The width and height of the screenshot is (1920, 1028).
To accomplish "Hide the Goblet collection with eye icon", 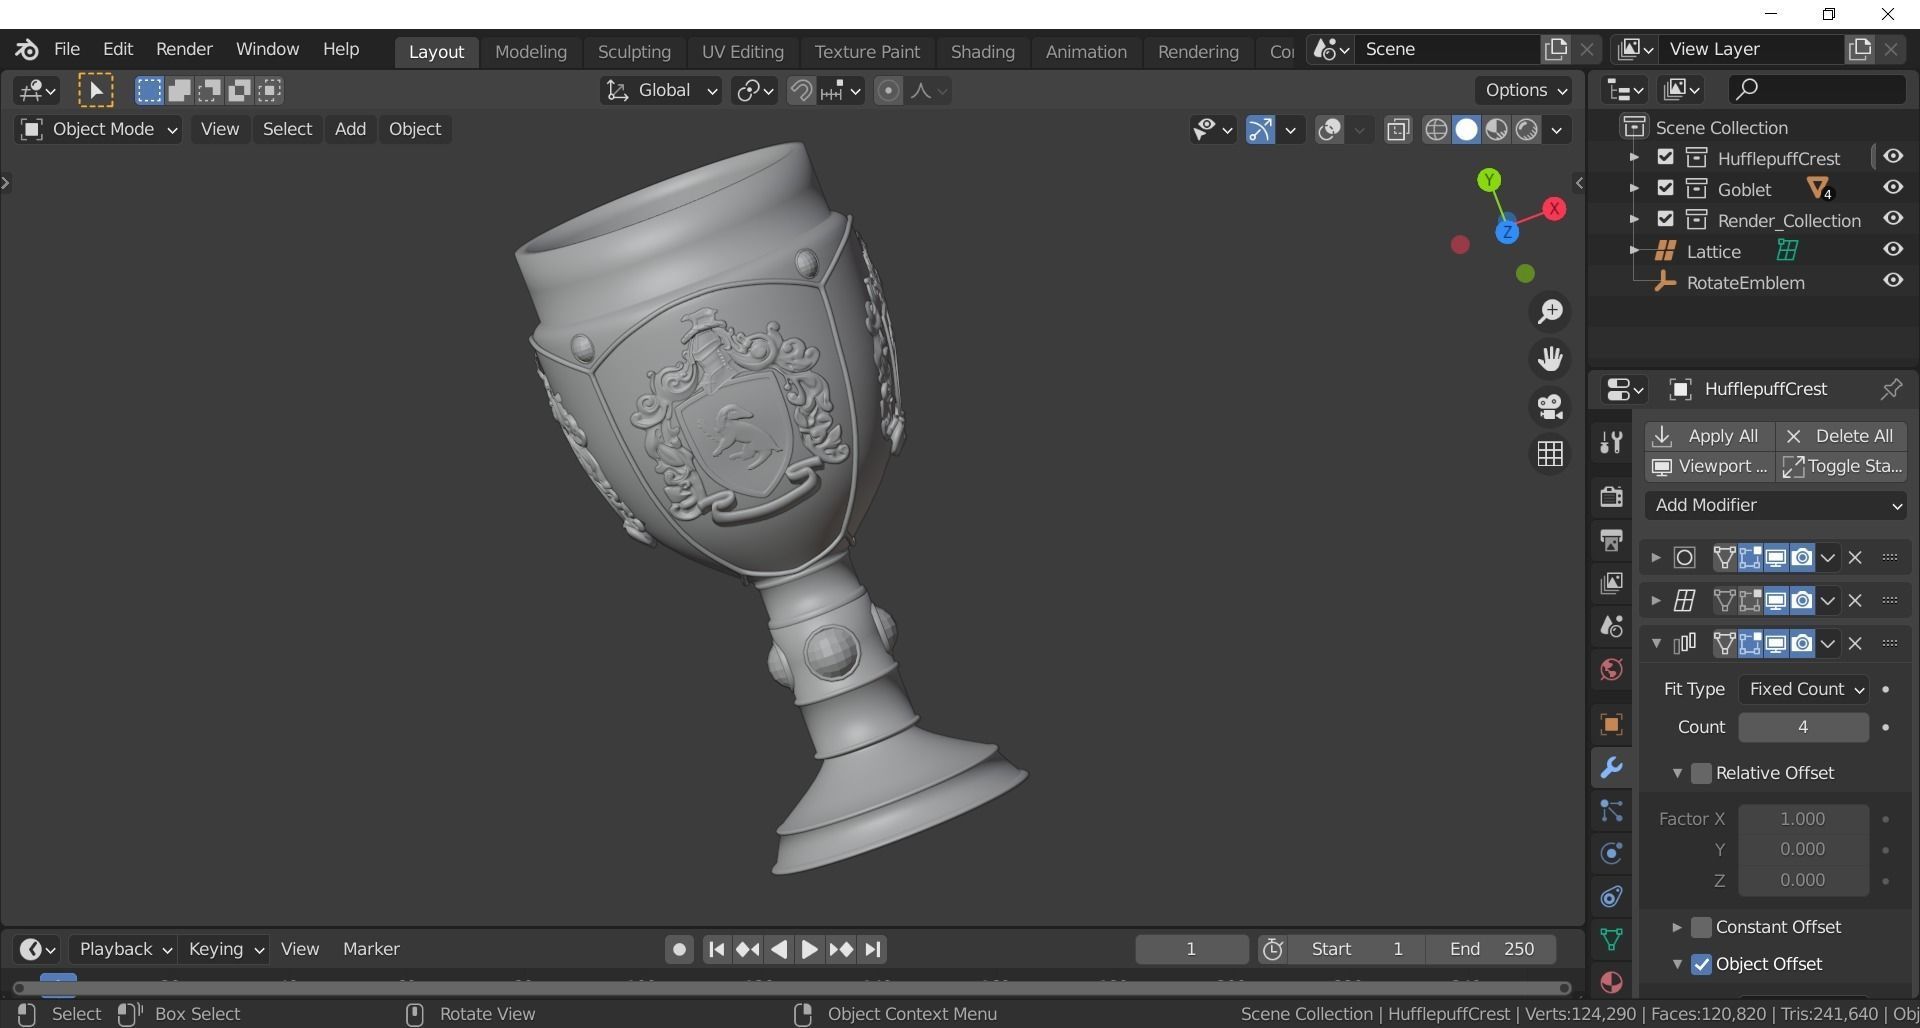I will coord(1893,188).
